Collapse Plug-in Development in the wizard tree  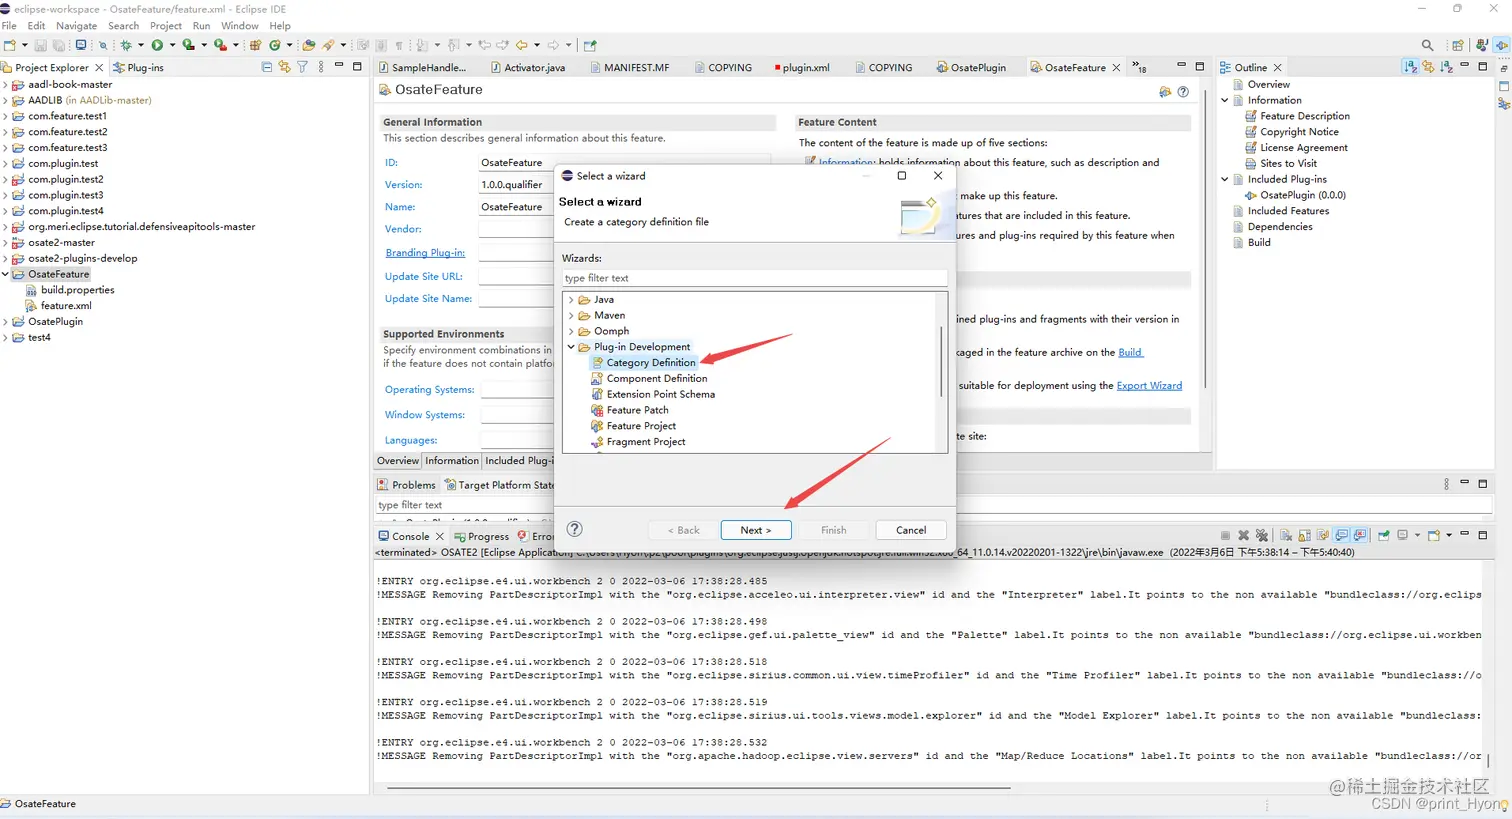[571, 347]
